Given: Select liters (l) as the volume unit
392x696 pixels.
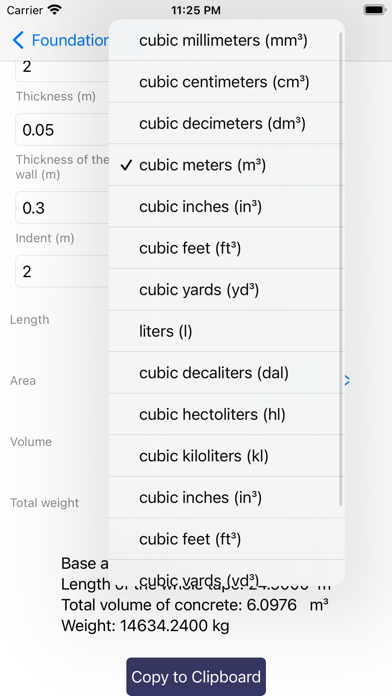Looking at the screenshot, I should [226, 331].
